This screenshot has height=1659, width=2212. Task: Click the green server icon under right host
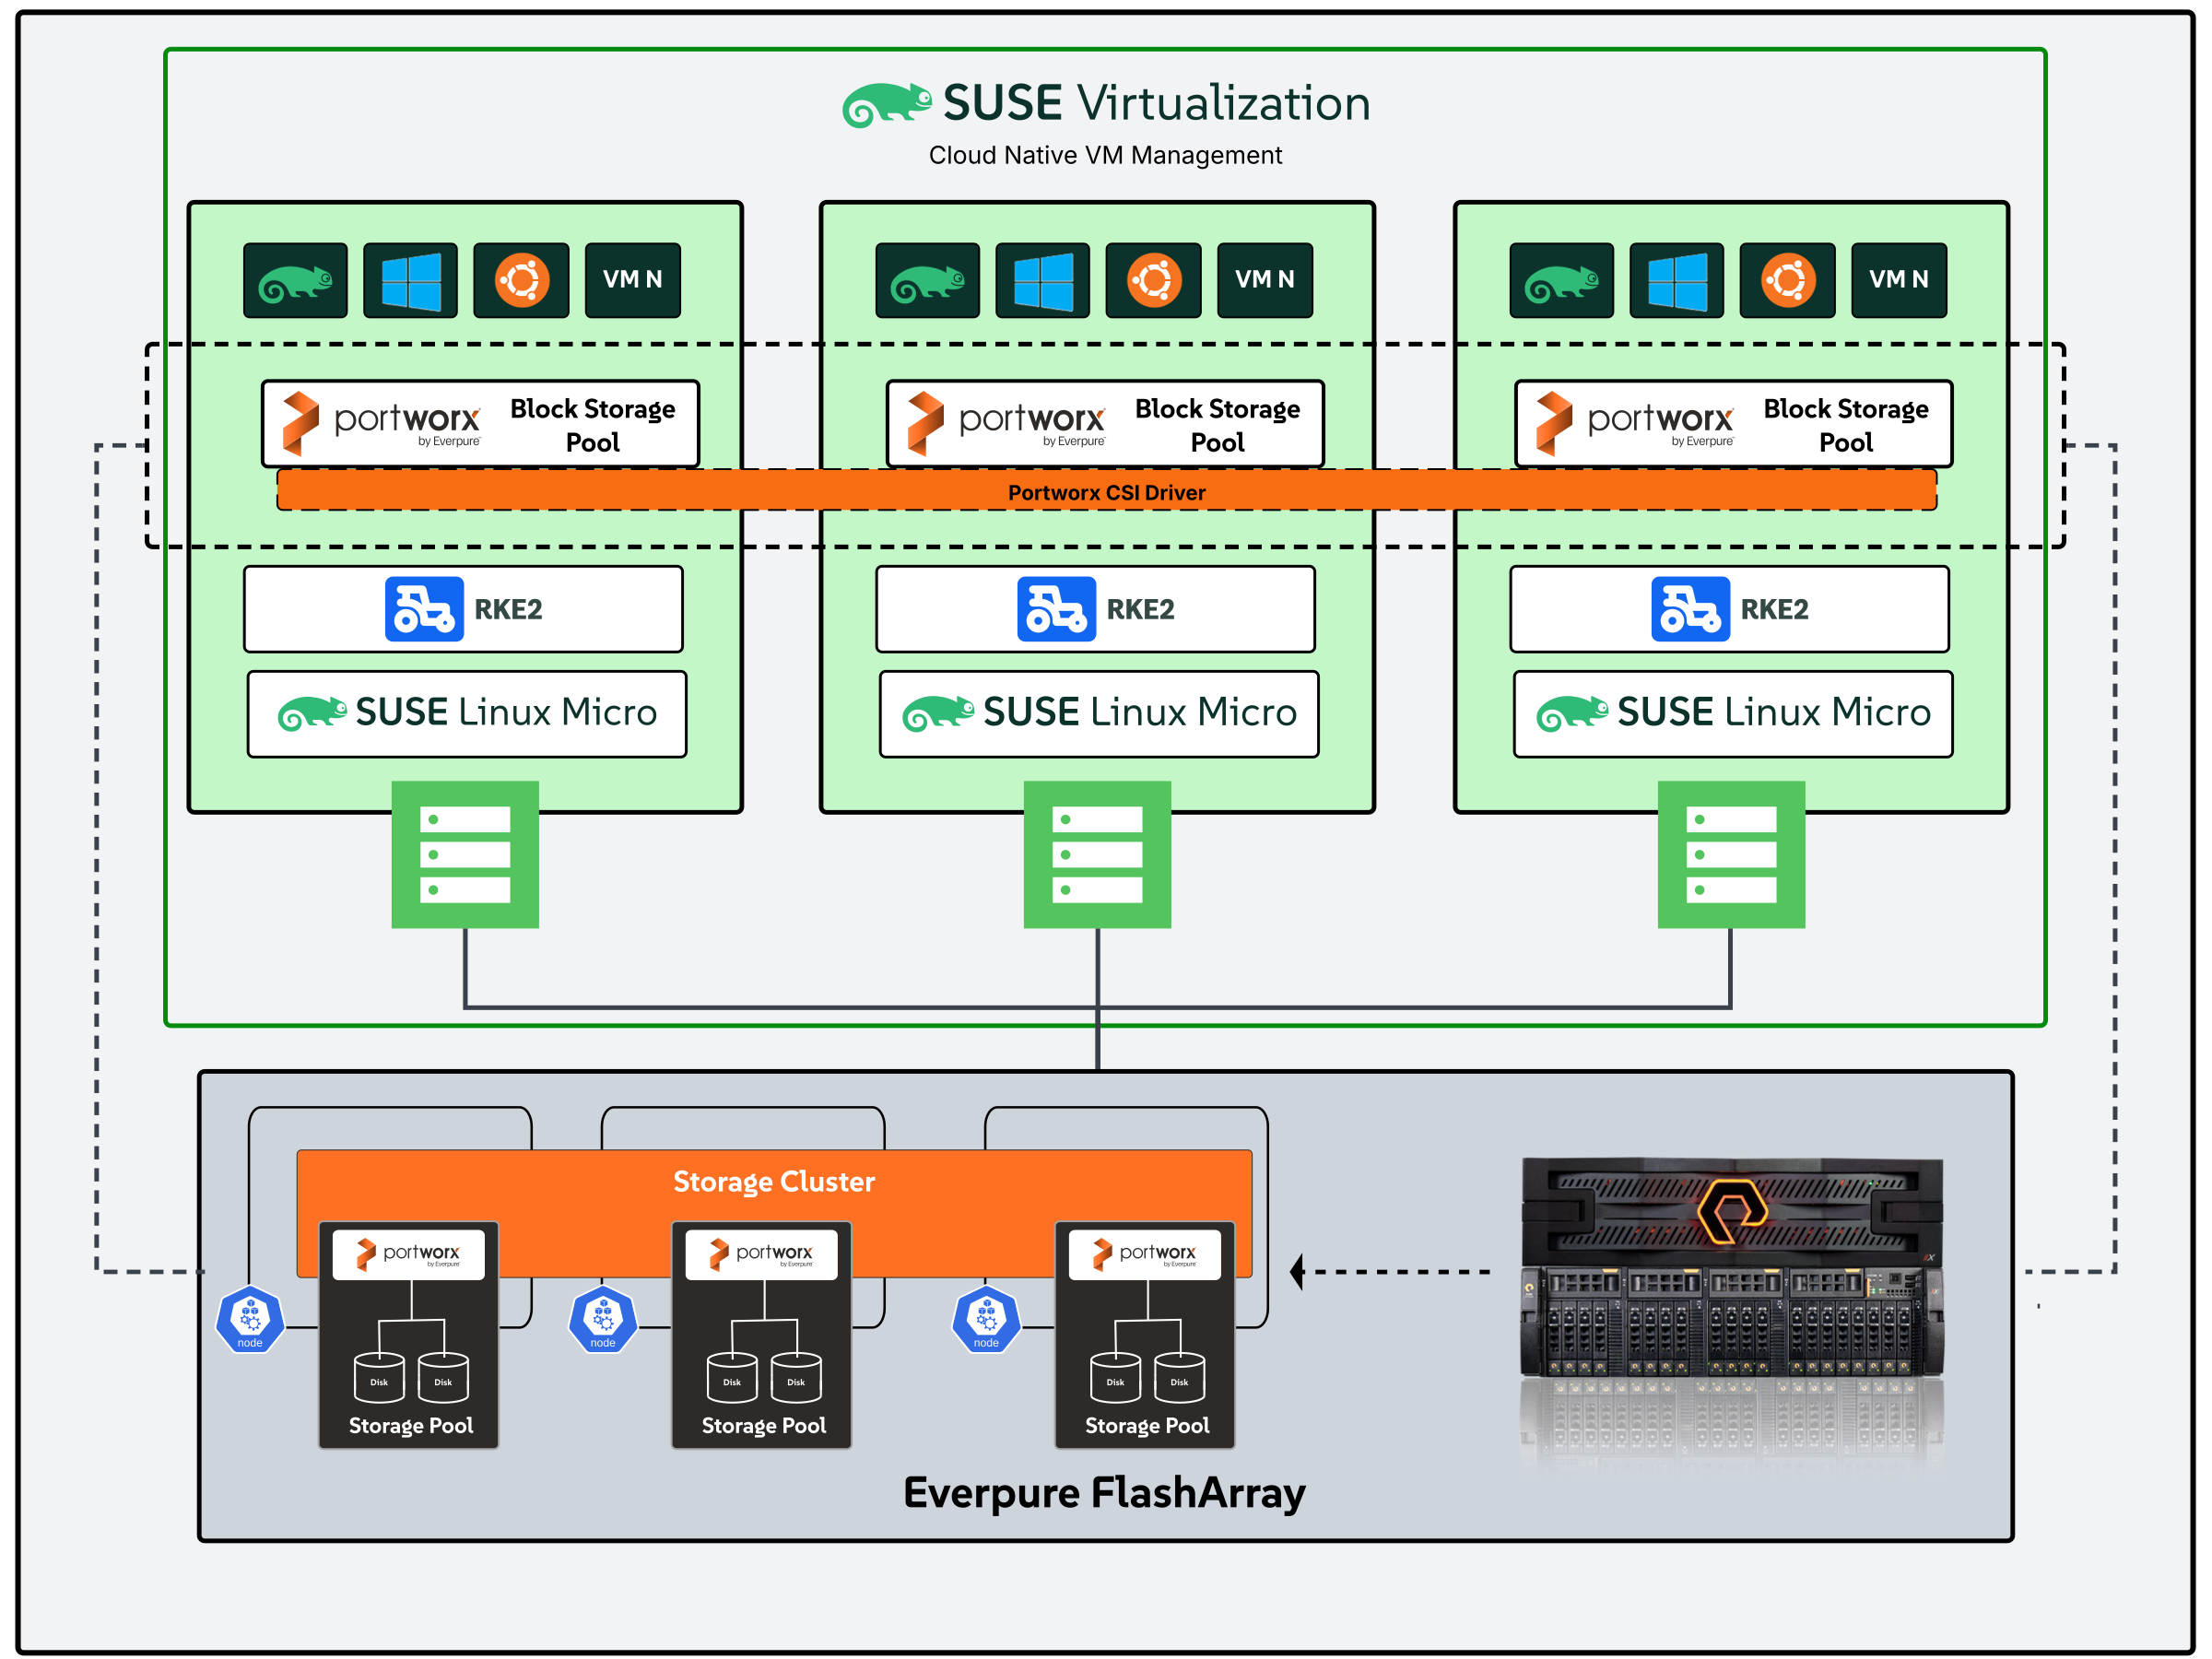pos(1731,854)
